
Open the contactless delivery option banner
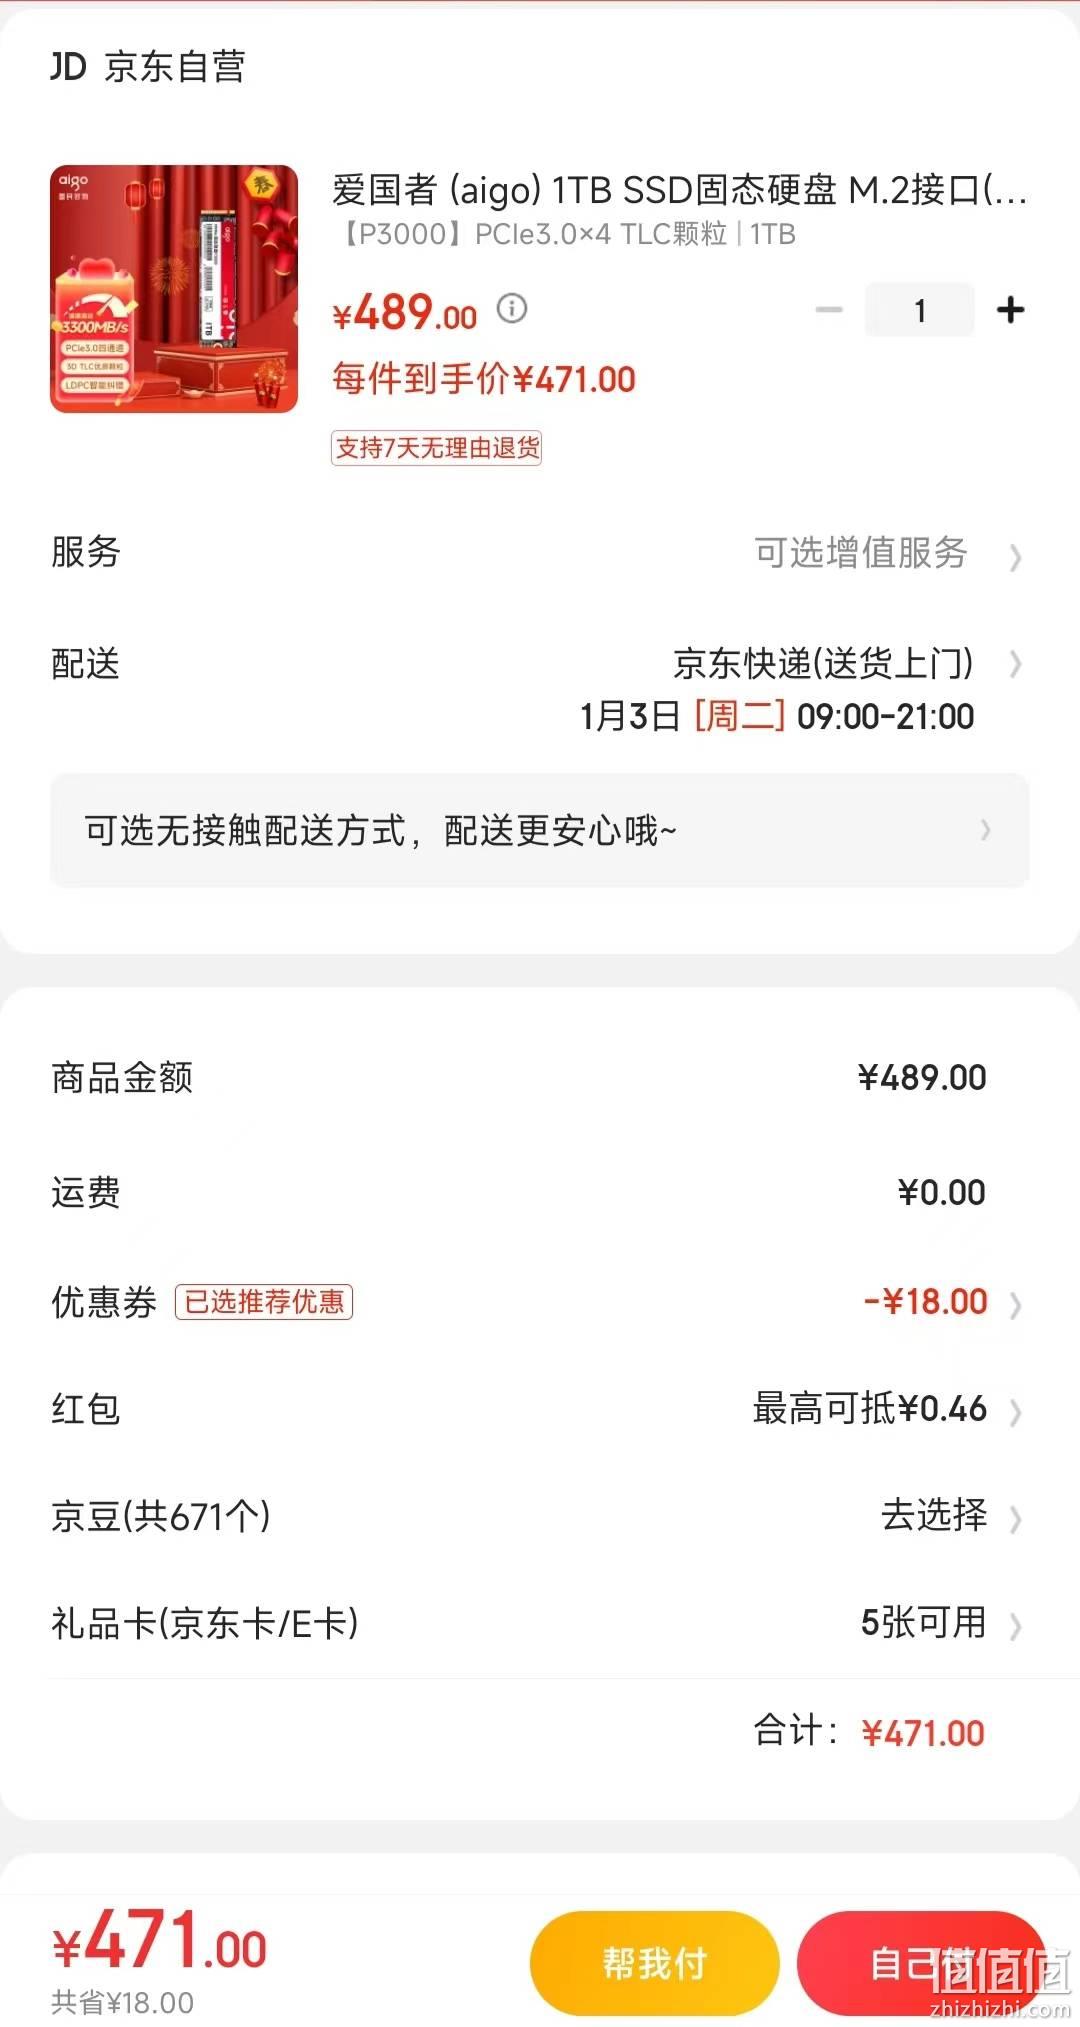540,830
